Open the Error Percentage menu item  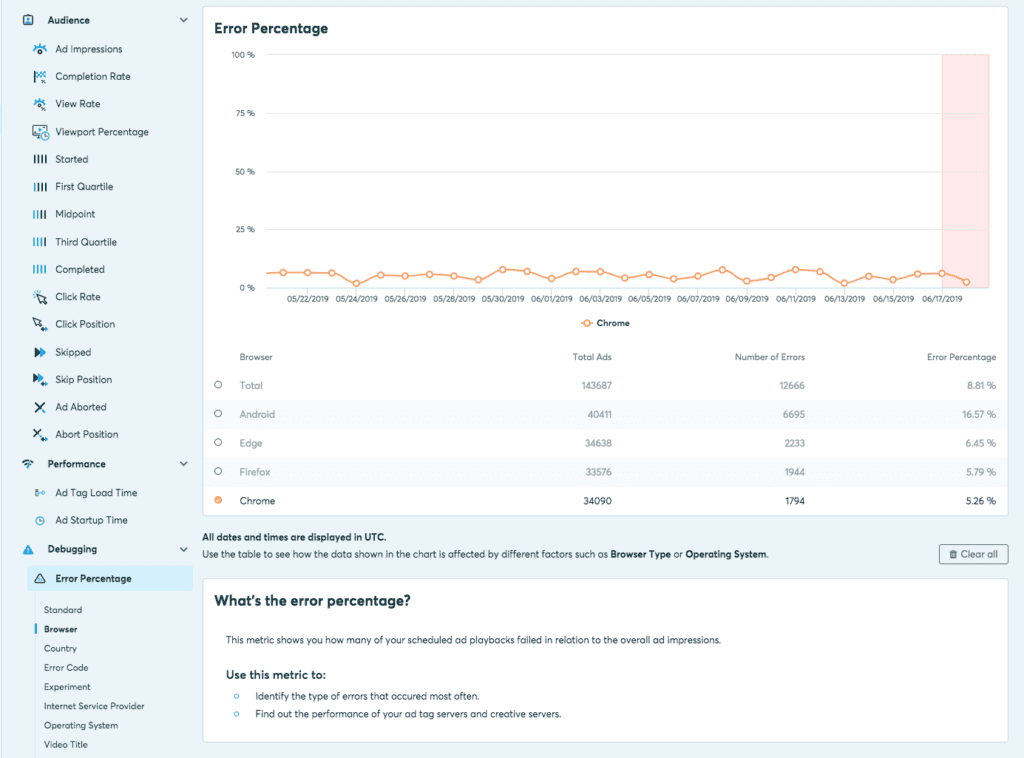110,578
